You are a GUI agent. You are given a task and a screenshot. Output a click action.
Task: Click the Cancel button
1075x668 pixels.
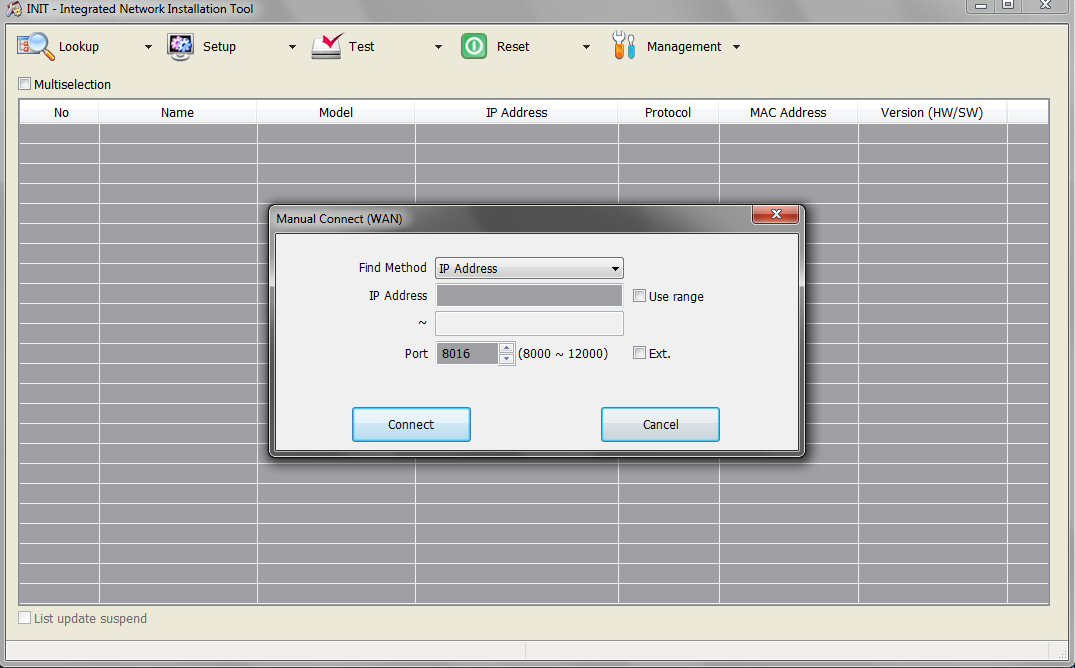pos(660,425)
